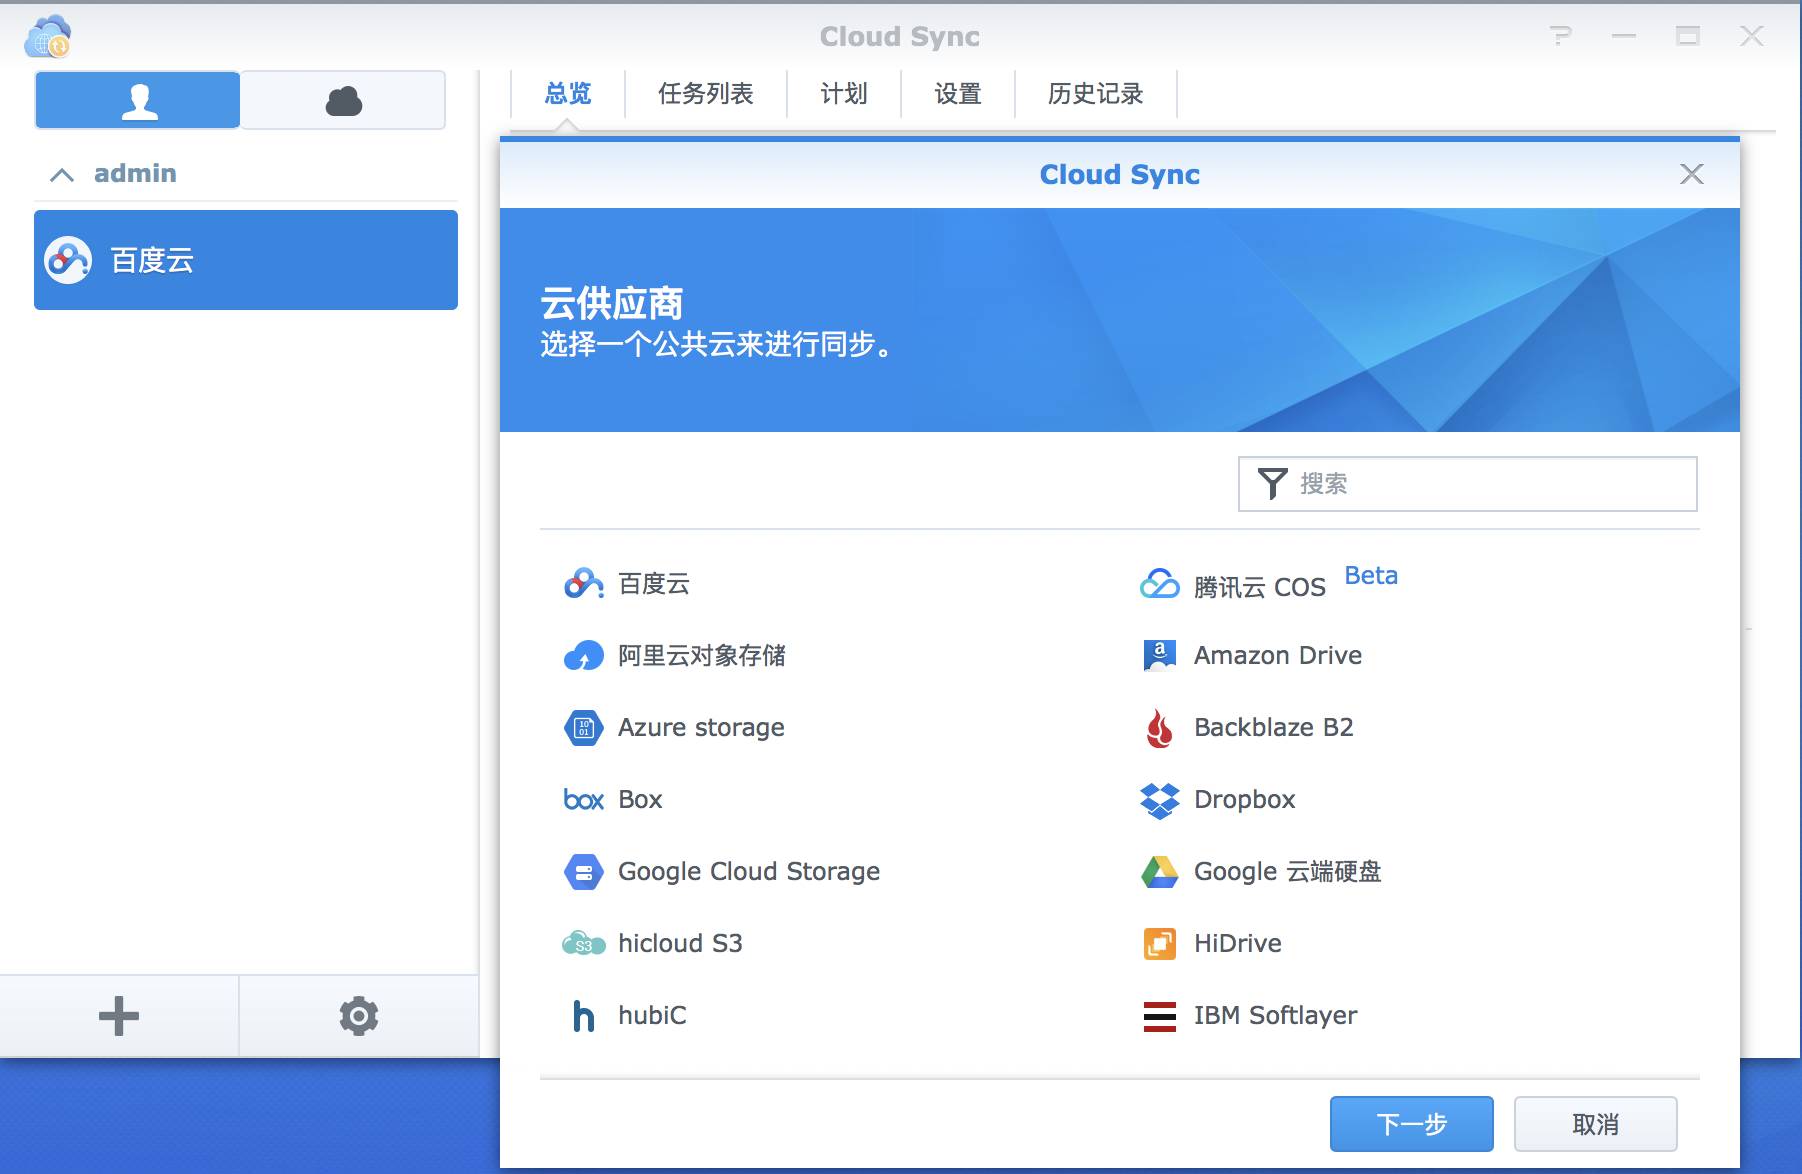Maximize the Cloud Sync main window
This screenshot has width=1802, height=1174.
(x=1688, y=36)
